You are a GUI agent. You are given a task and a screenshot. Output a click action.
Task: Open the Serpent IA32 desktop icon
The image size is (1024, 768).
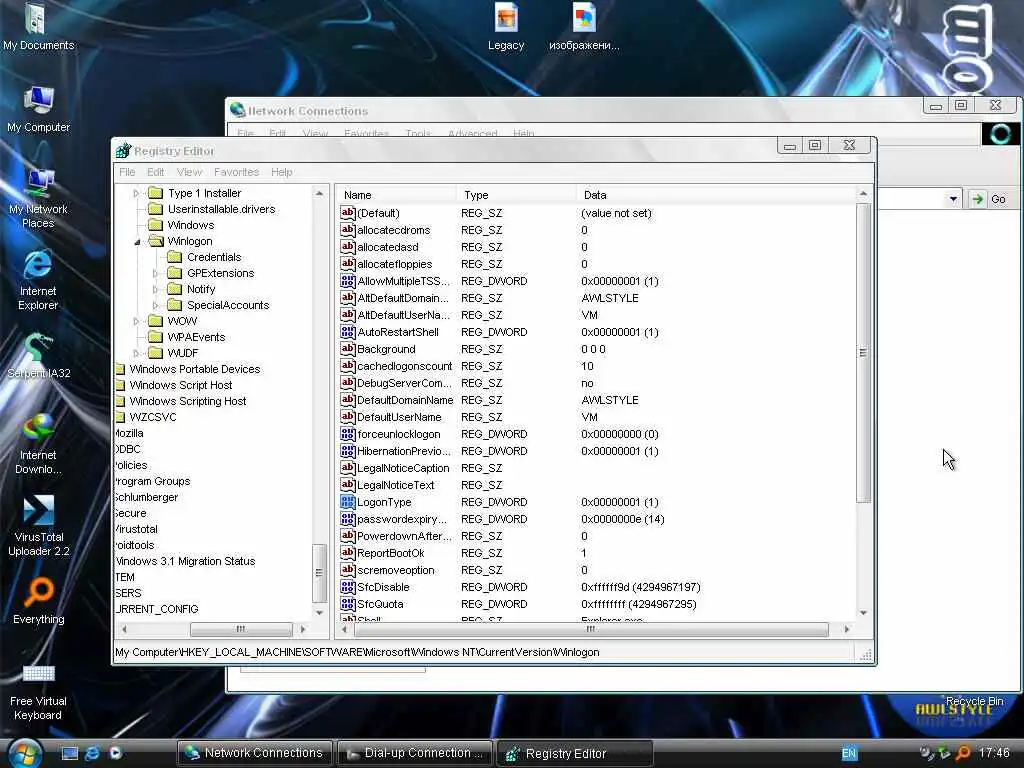point(38,356)
